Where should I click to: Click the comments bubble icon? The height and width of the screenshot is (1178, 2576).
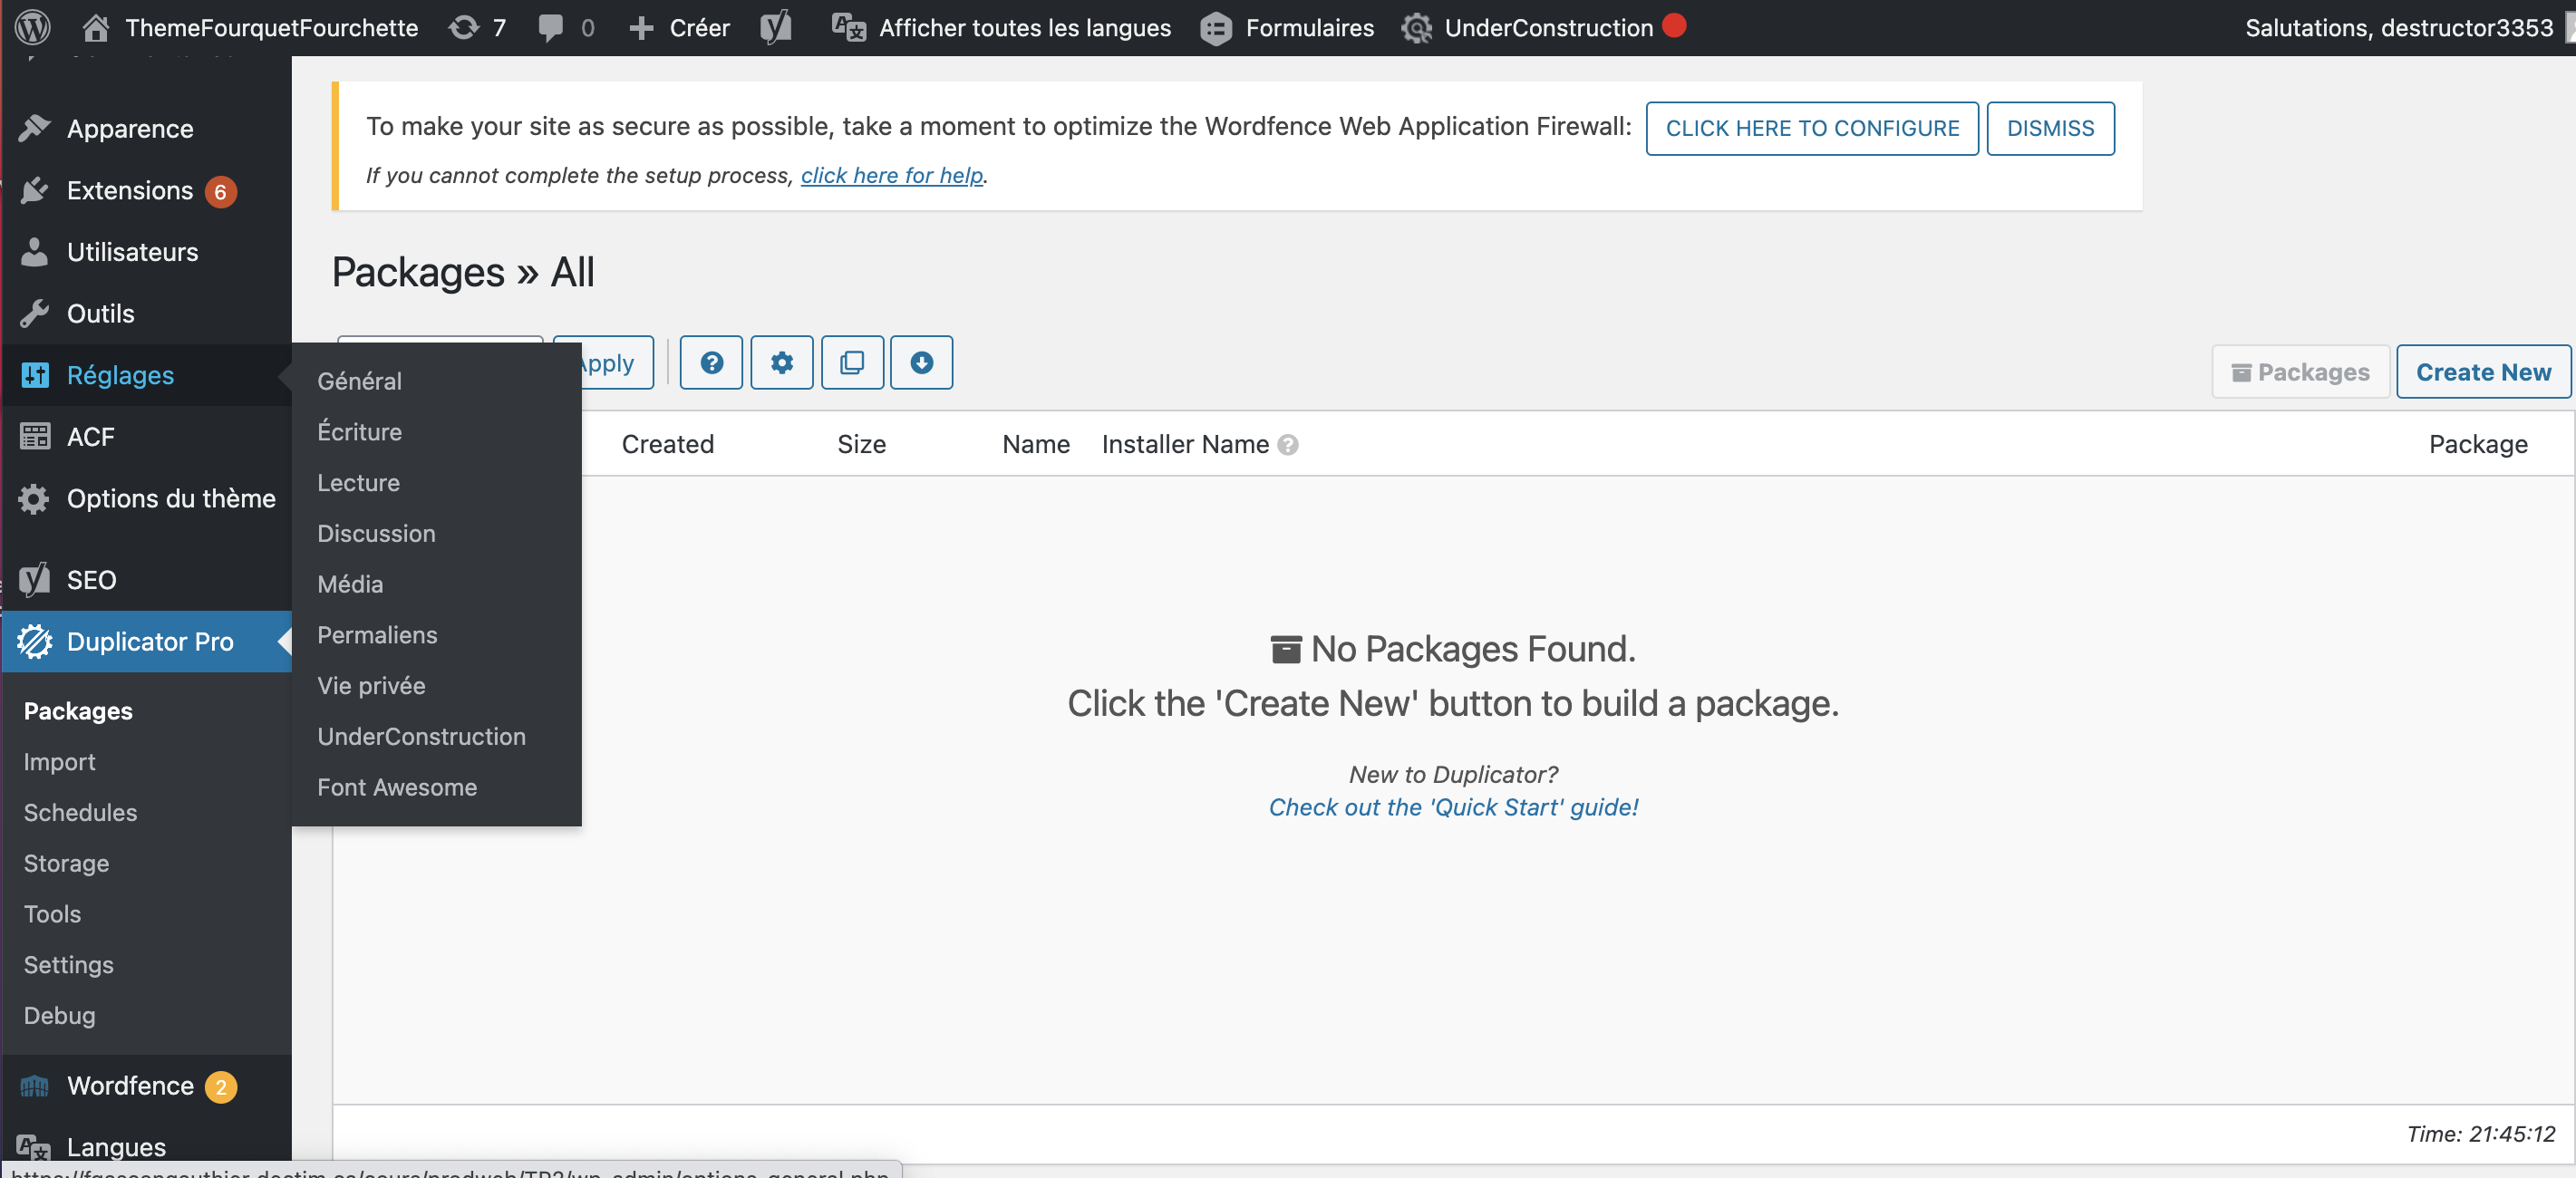550,27
